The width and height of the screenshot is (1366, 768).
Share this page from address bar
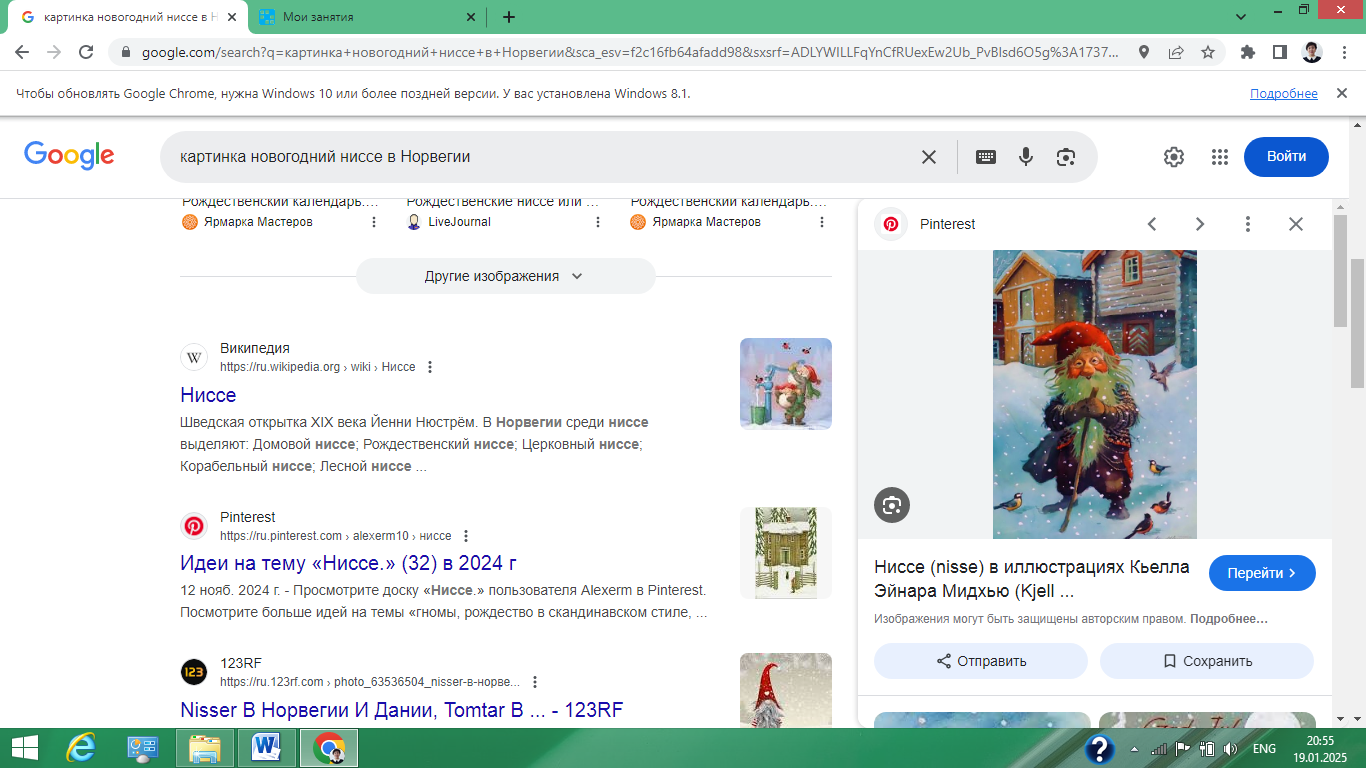pyautogui.click(x=1176, y=52)
